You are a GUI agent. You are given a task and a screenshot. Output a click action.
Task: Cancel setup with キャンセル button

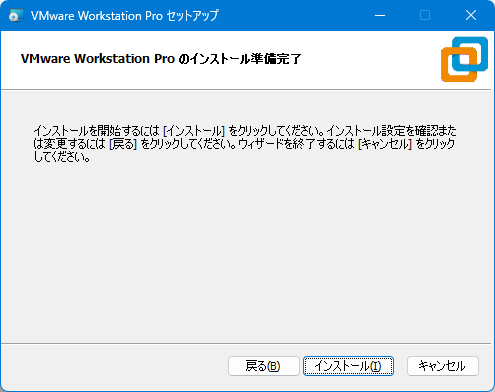(443, 366)
